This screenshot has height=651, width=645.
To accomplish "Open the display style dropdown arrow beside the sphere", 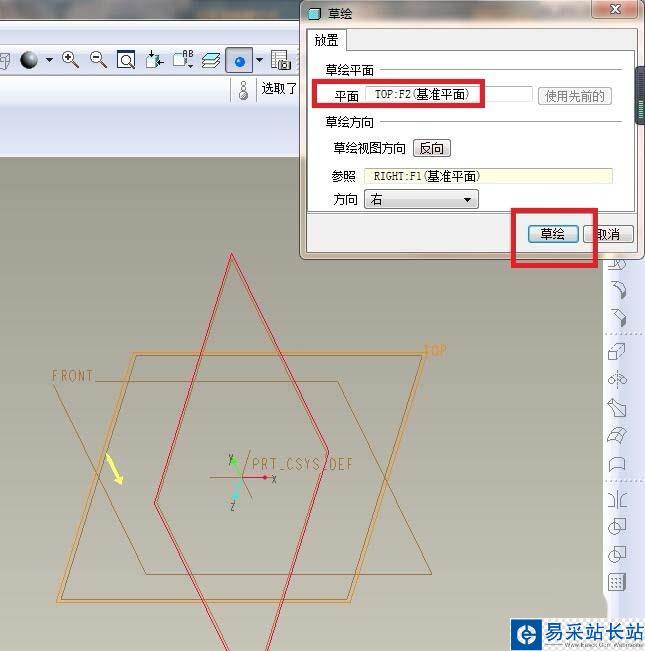I will (x=49, y=60).
